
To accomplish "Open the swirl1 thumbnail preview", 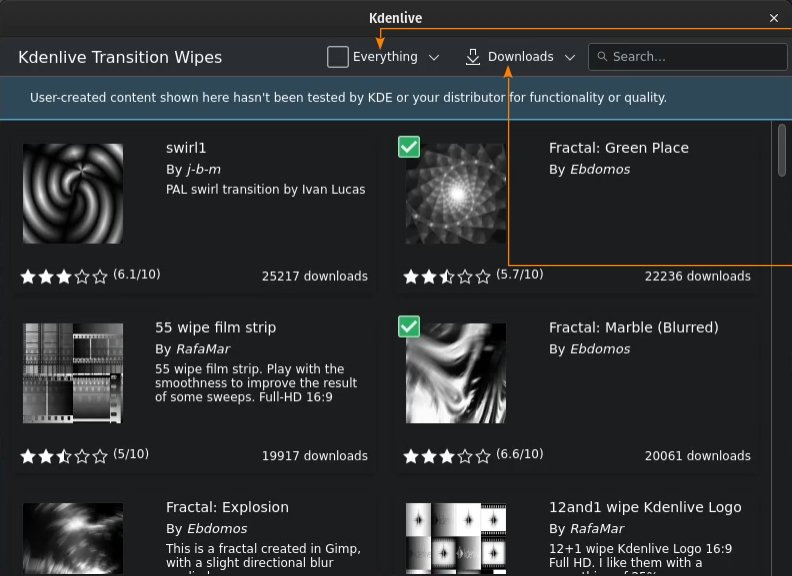I will [73, 194].
